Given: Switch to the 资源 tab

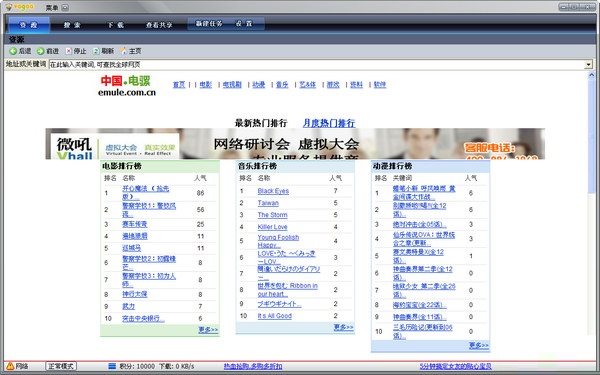Looking at the screenshot, I should click(29, 24).
